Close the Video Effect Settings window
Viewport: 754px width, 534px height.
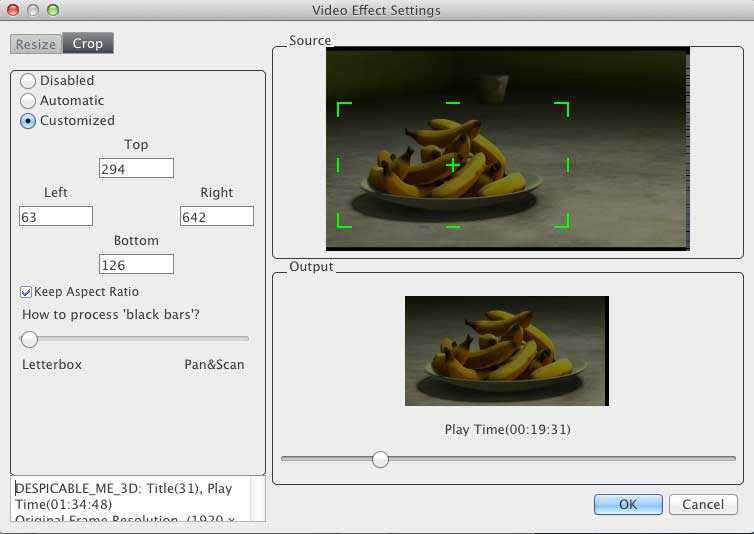[x=13, y=10]
